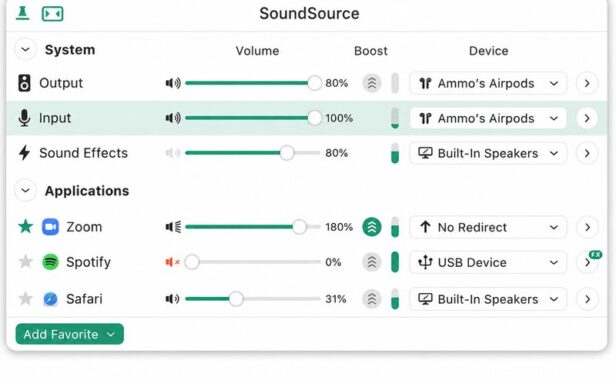Disable the active Boost for Zoom
Image resolution: width=616 pixels, height=380 pixels.
(372, 227)
